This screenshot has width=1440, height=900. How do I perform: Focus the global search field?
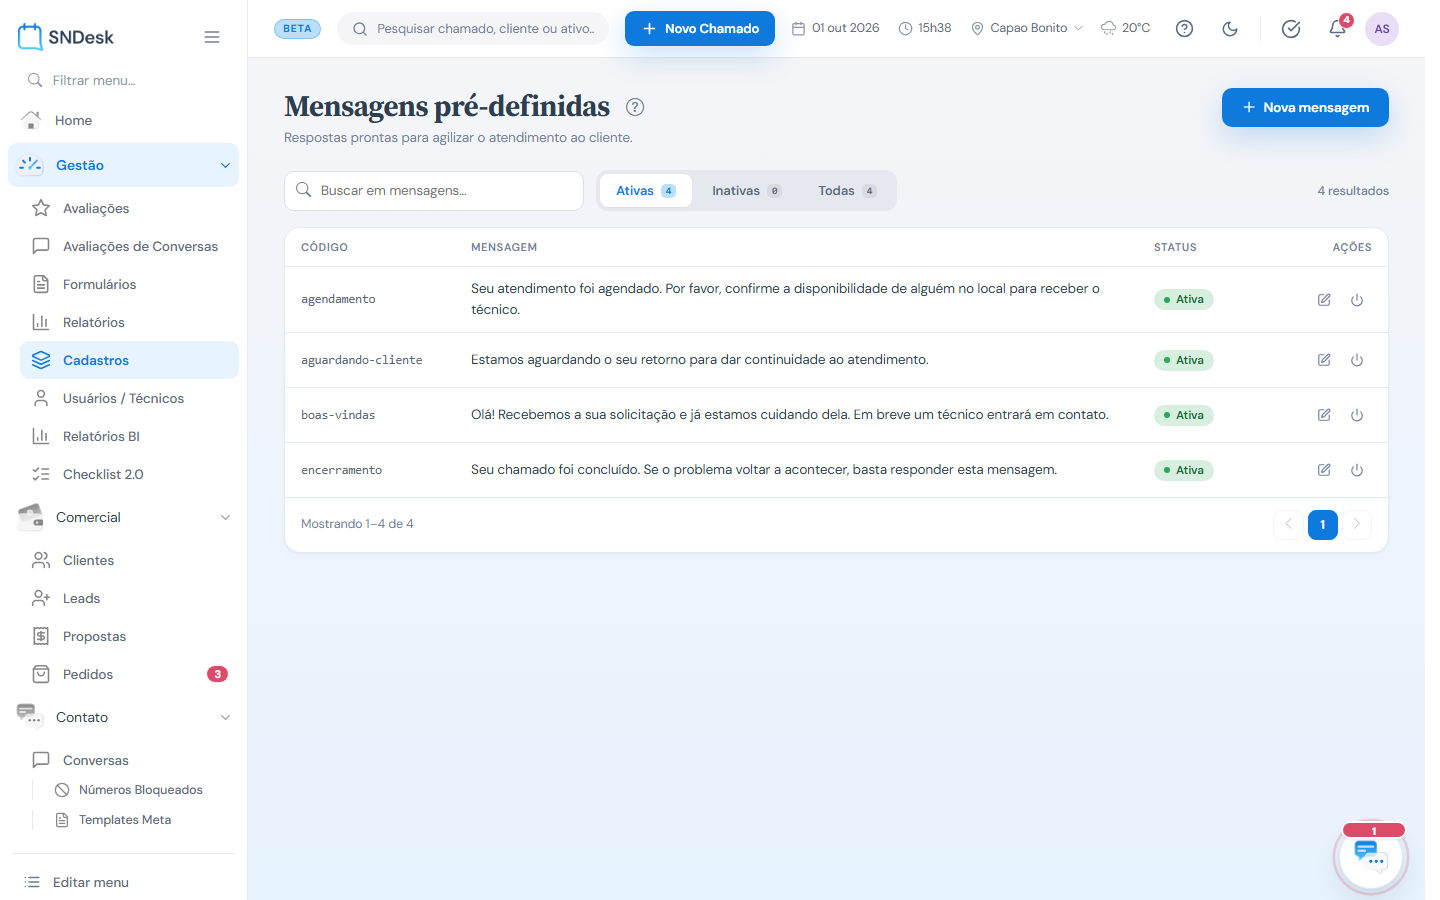473,29
